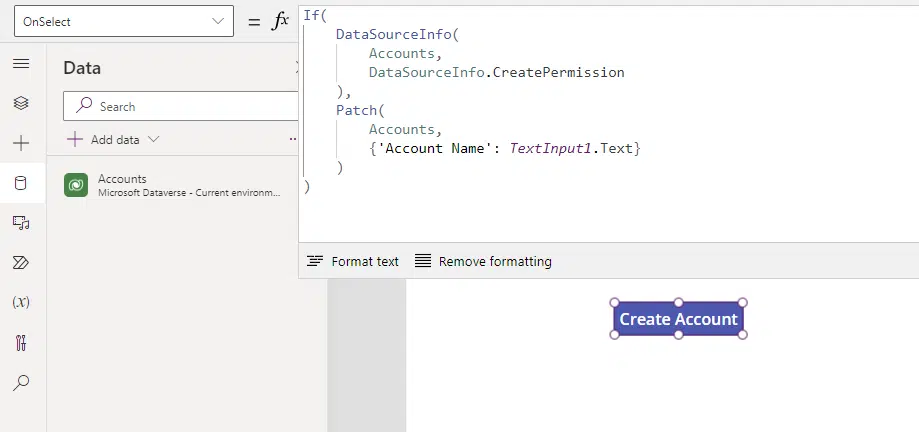This screenshot has width=919, height=432.
Task: Open the OnSelect property dropdown
Action: pos(124,21)
